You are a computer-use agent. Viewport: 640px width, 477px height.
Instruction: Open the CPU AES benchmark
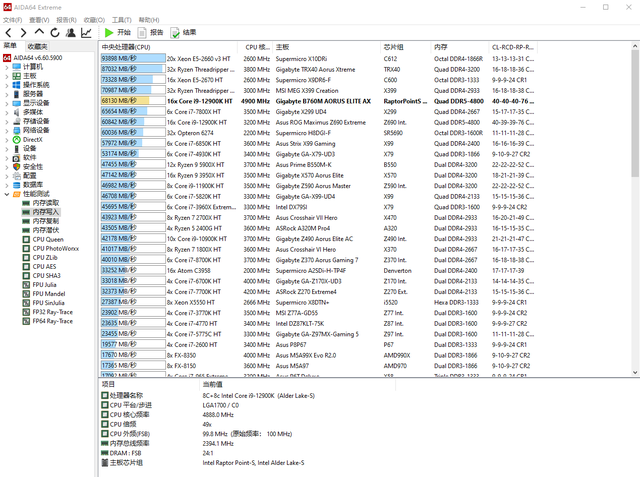pyautogui.click(x=40, y=266)
